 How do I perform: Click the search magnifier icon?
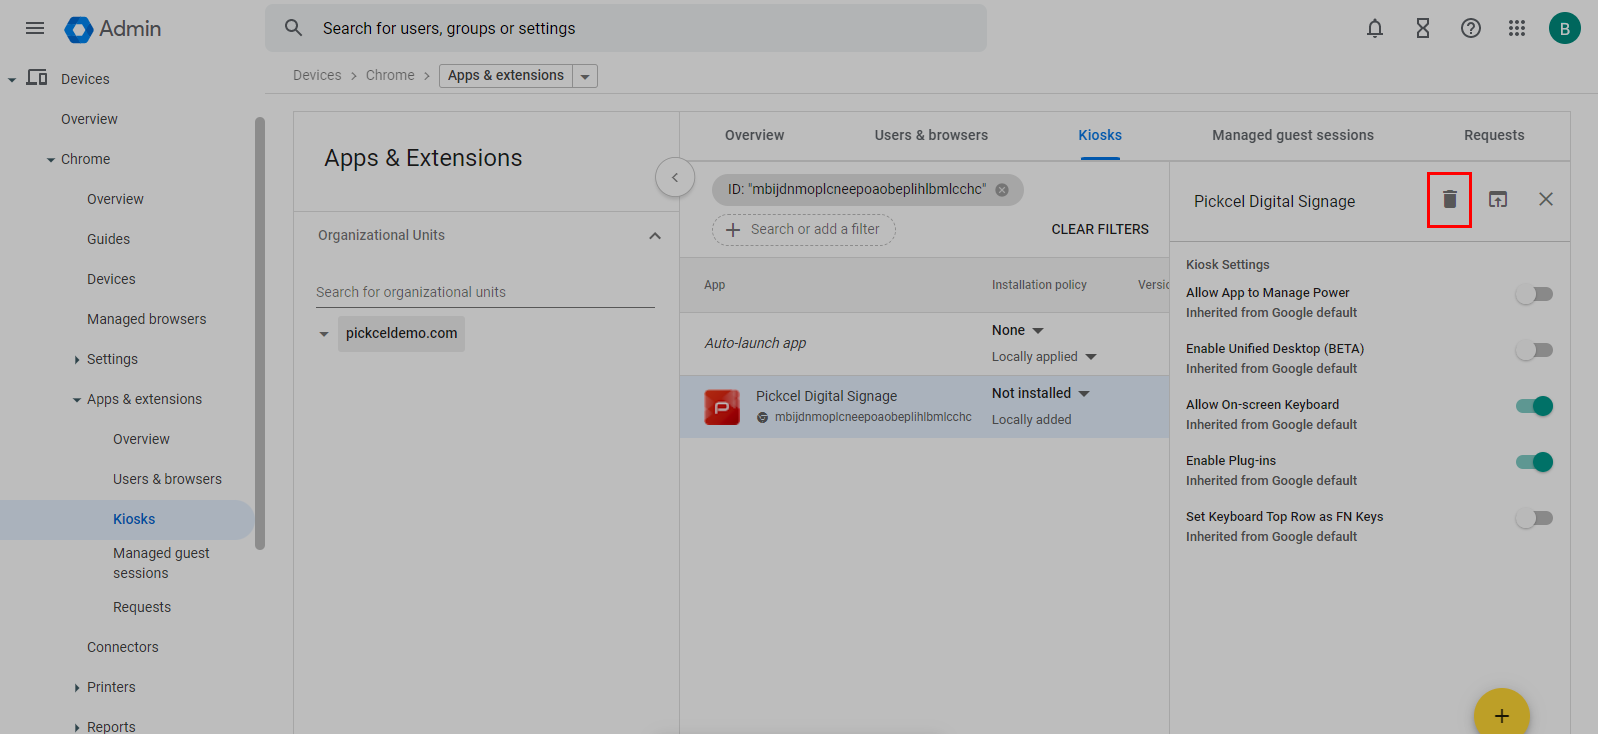[293, 28]
